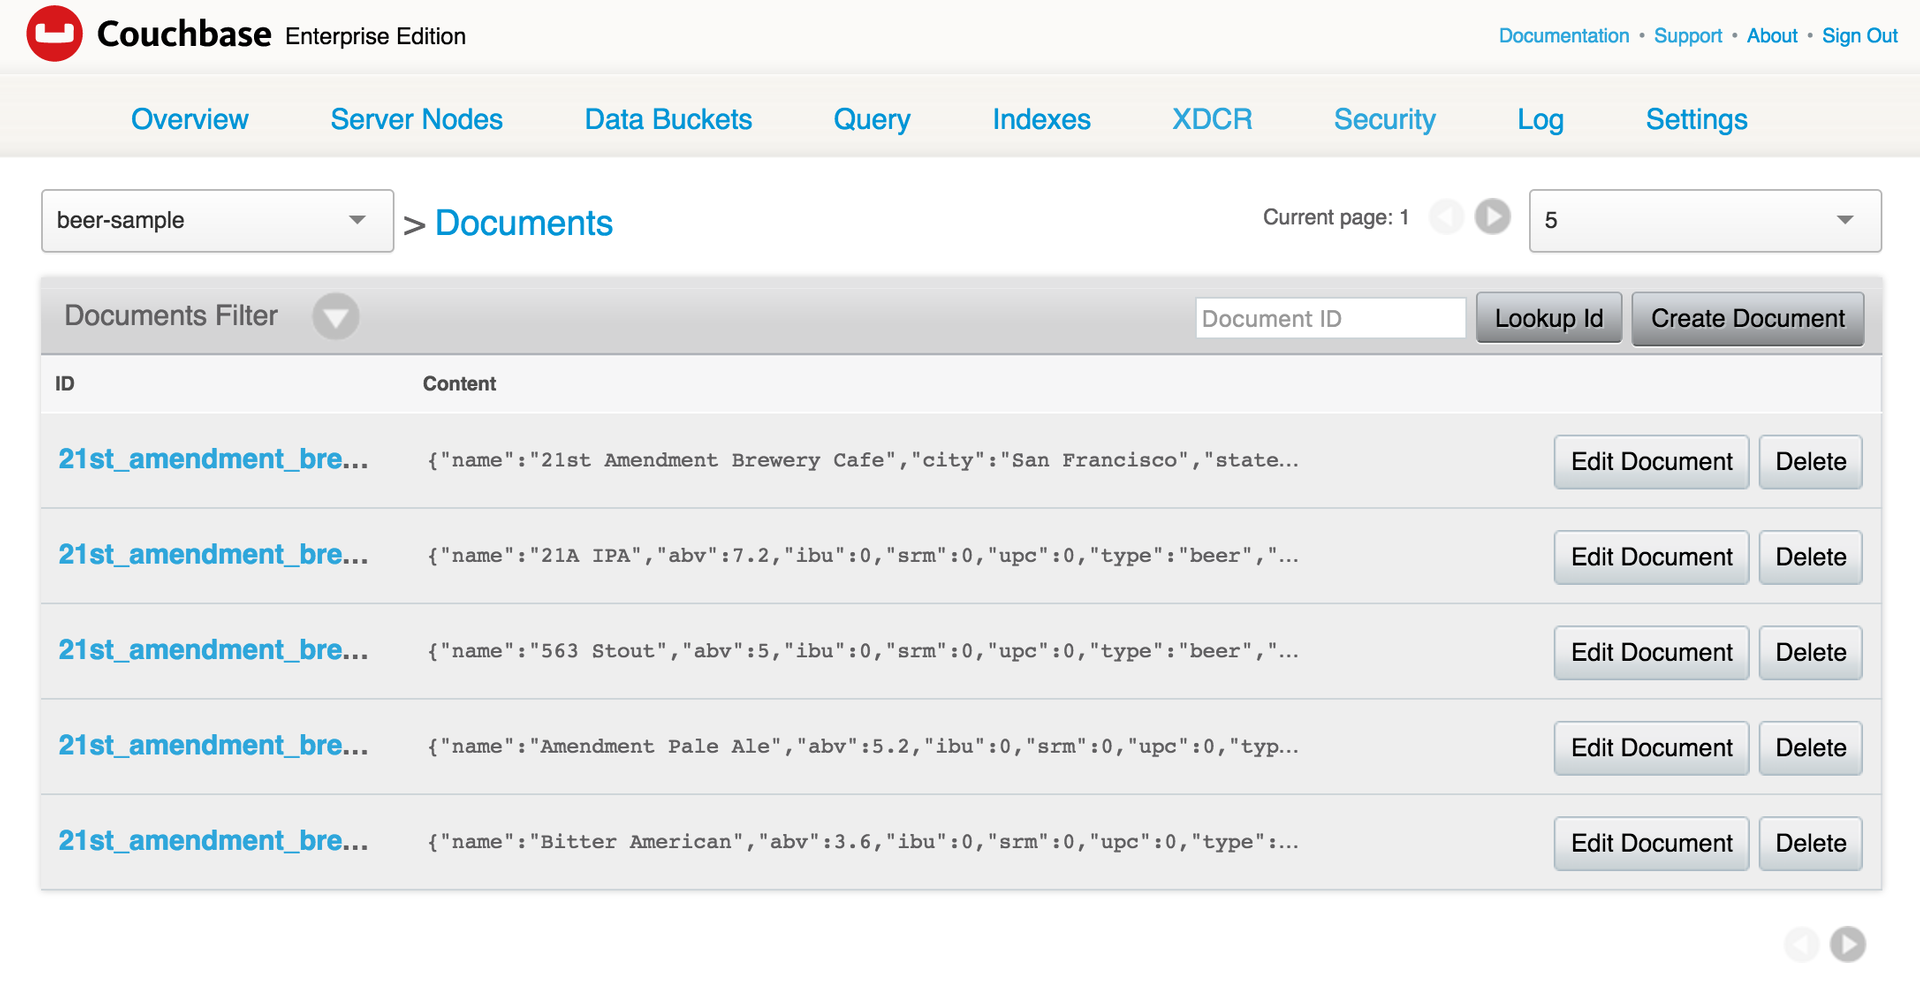1920x990 pixels.
Task: Click the Amendment Pale Ale content text
Action: [x=863, y=747]
